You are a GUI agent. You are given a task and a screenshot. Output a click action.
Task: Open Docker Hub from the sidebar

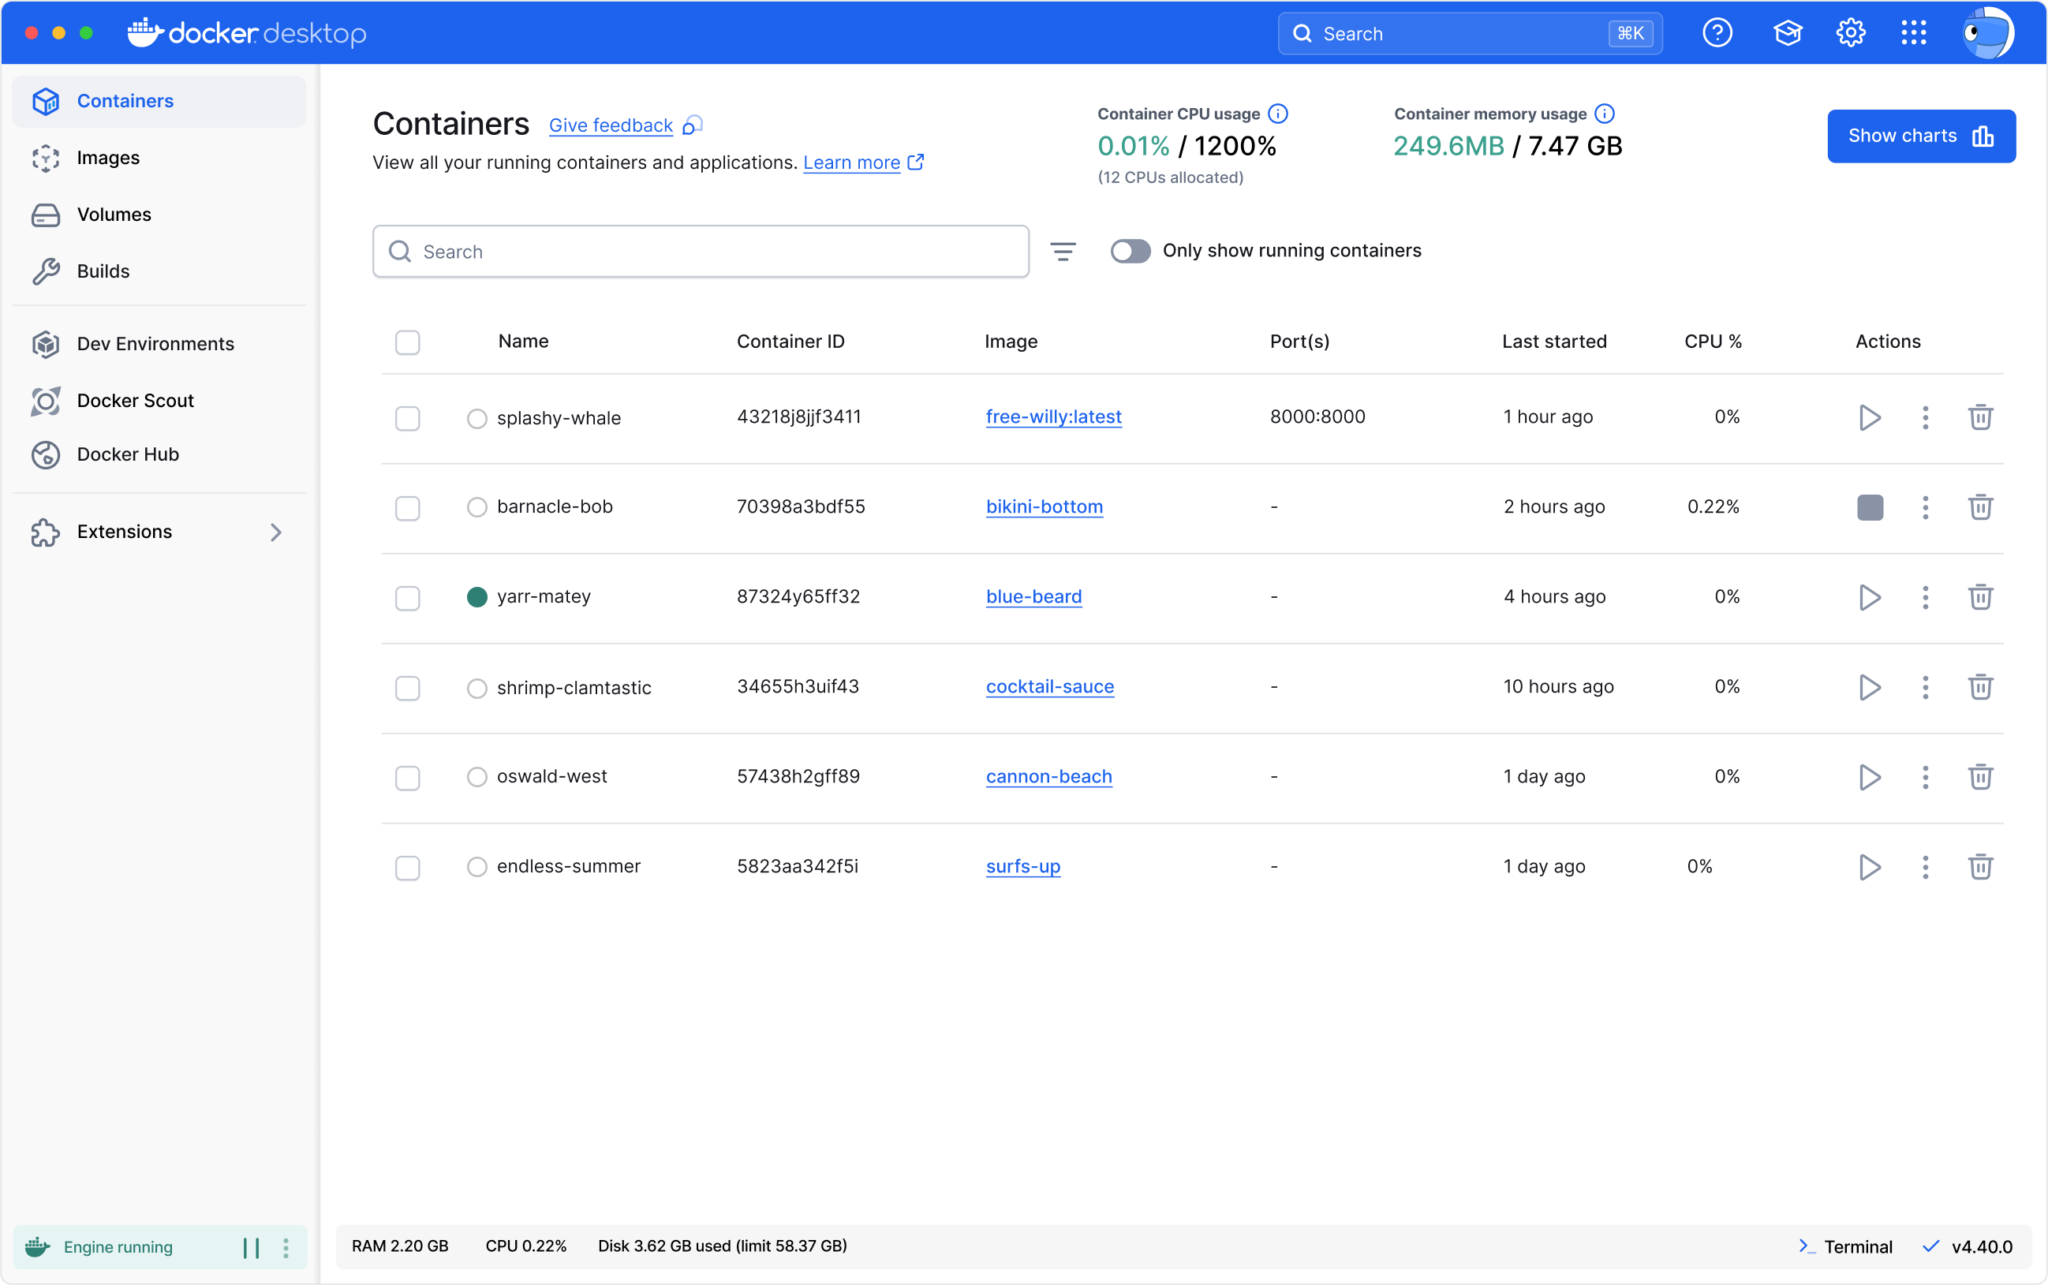coord(125,454)
